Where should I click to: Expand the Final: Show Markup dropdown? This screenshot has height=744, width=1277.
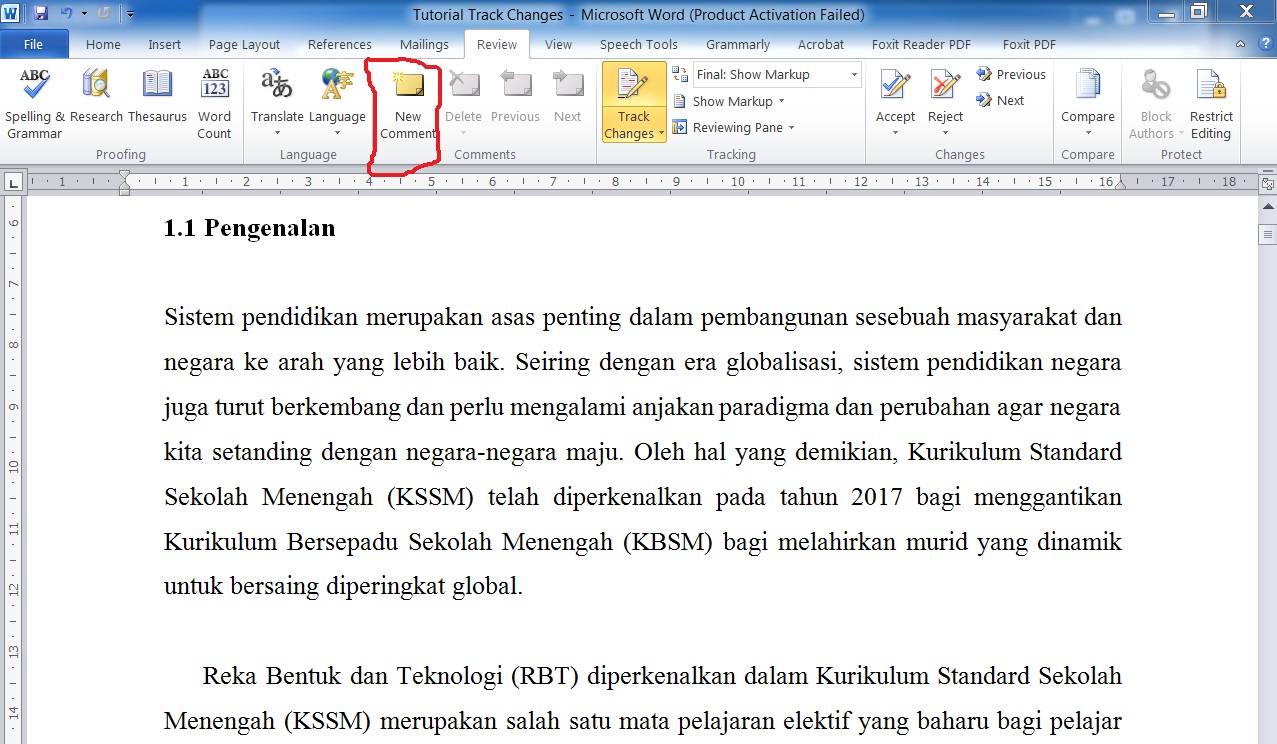854,75
